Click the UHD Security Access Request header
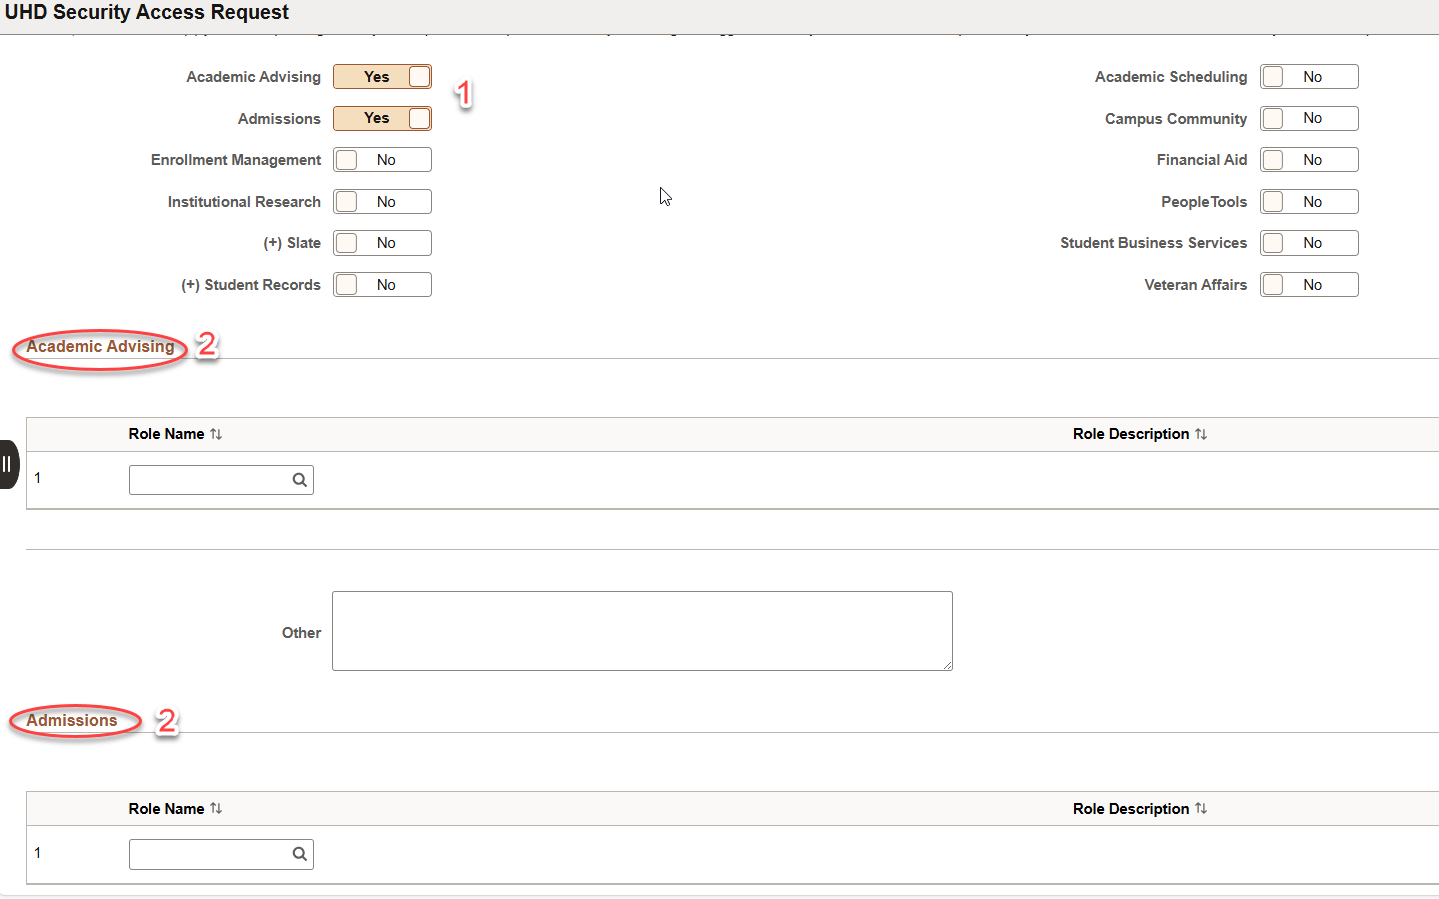Screen dimensions: 1439x899 click(145, 12)
